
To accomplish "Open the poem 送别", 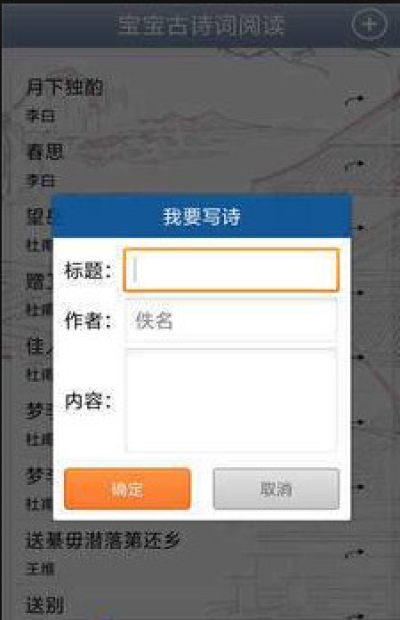I will [x=45, y=605].
